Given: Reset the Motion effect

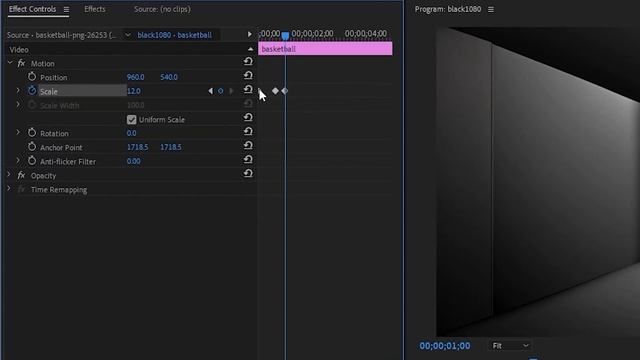Looking at the screenshot, I should tap(248, 62).
